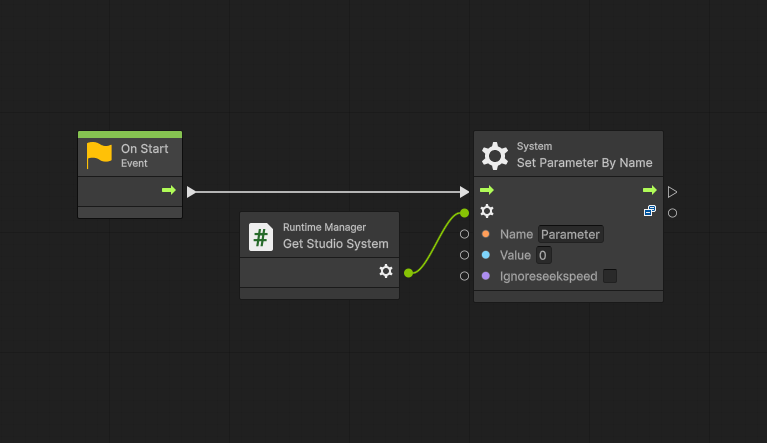Click gear output icon on Get Studio System
The width and height of the screenshot is (767, 443).
[x=386, y=271]
